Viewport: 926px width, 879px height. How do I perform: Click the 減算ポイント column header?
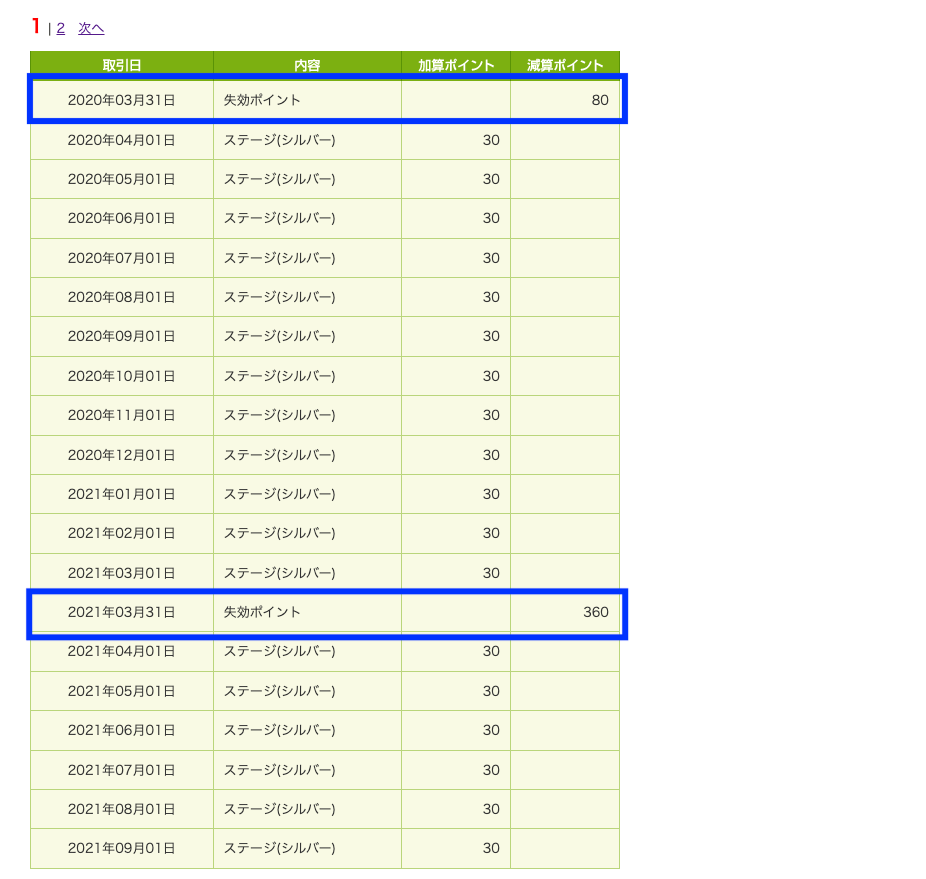[565, 65]
